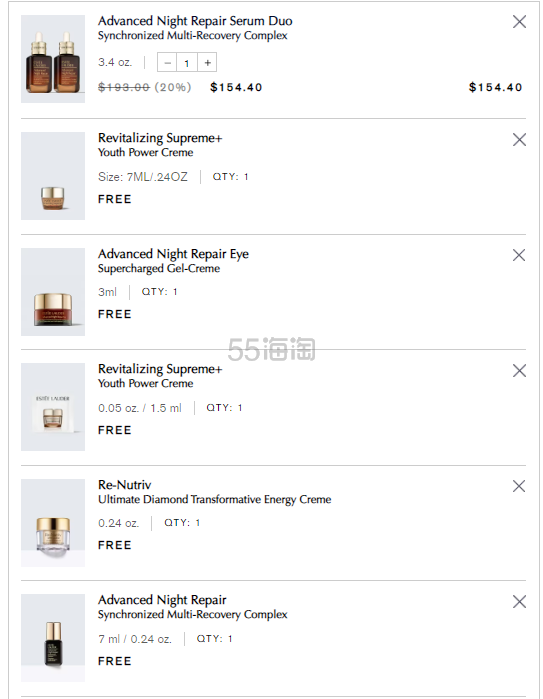
Task: Remove the 1.5 ml Revitalizing Supreme+ sample
Action: tap(519, 370)
